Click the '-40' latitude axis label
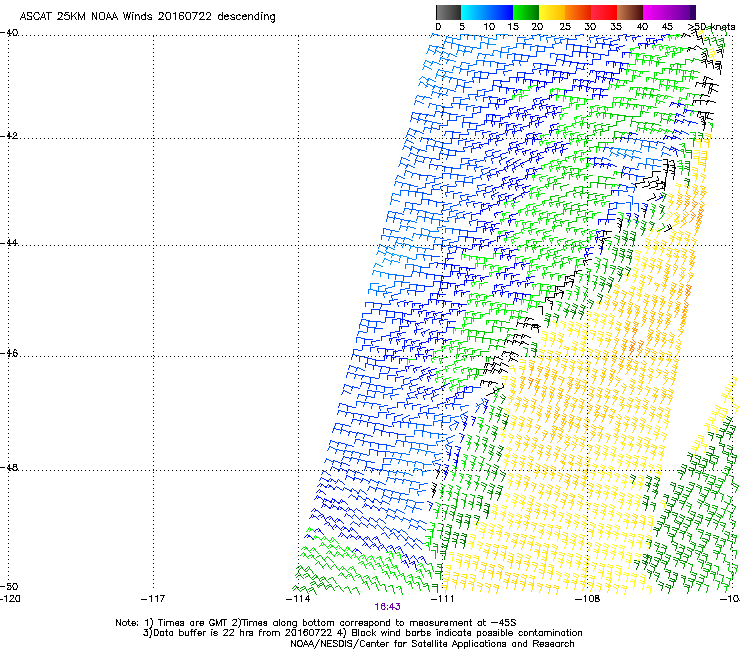The image size is (740, 650). [9, 33]
